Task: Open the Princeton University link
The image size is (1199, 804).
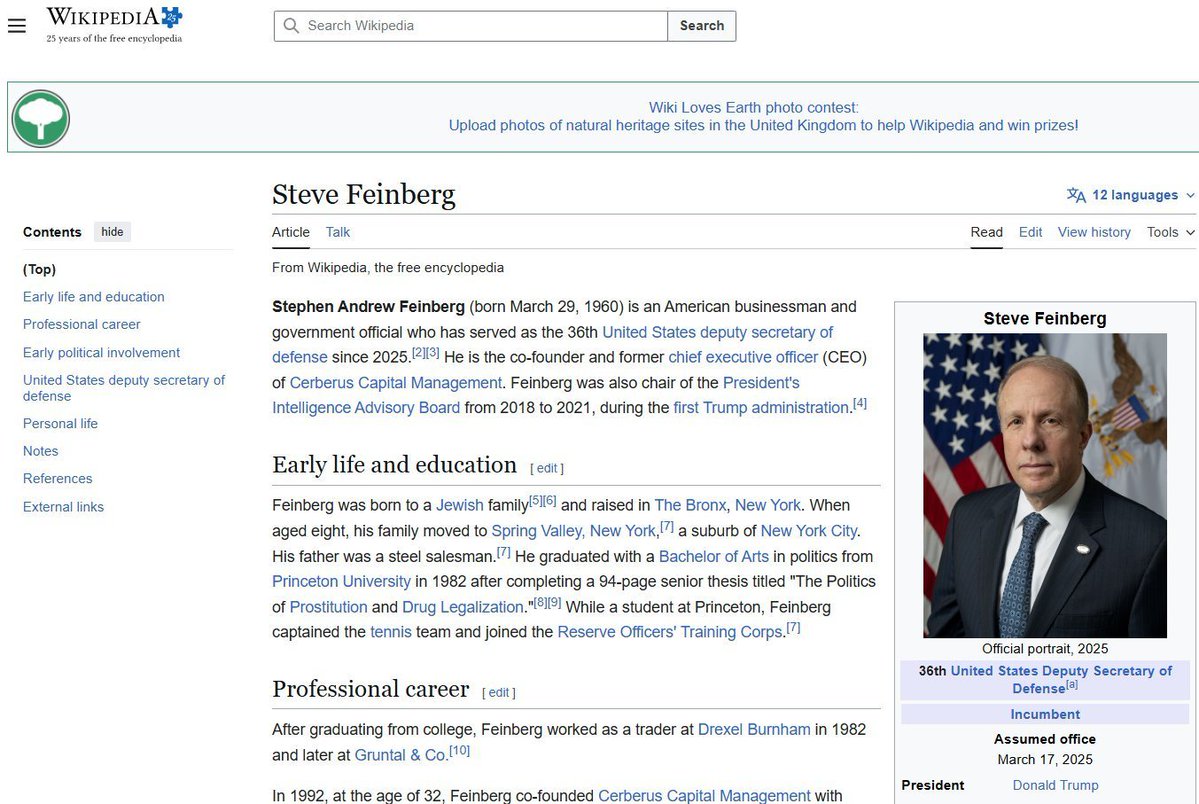Action: point(341,581)
